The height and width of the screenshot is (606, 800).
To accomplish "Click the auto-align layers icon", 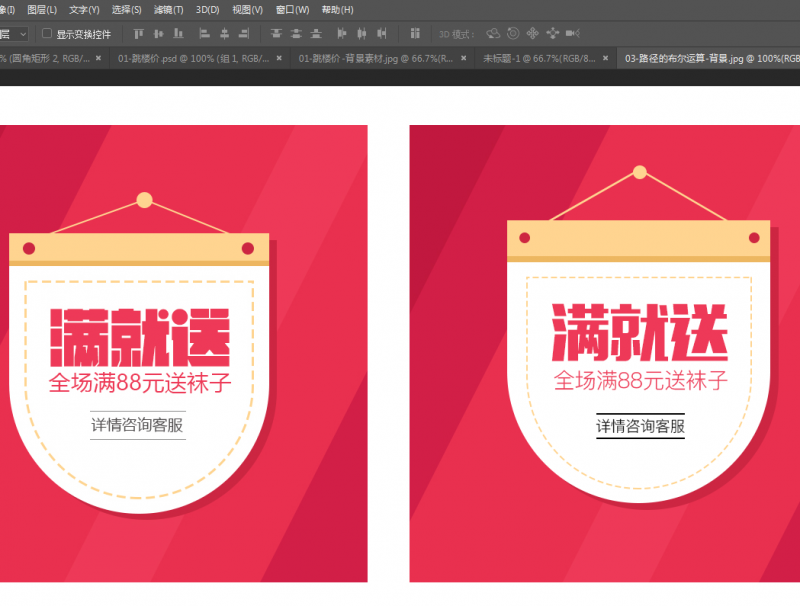I will (x=415, y=34).
